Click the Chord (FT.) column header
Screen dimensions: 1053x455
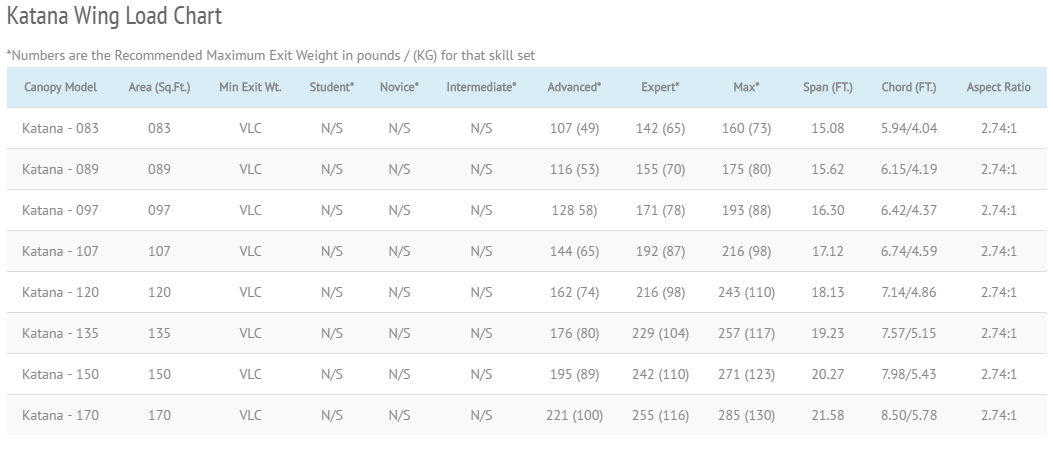click(909, 87)
